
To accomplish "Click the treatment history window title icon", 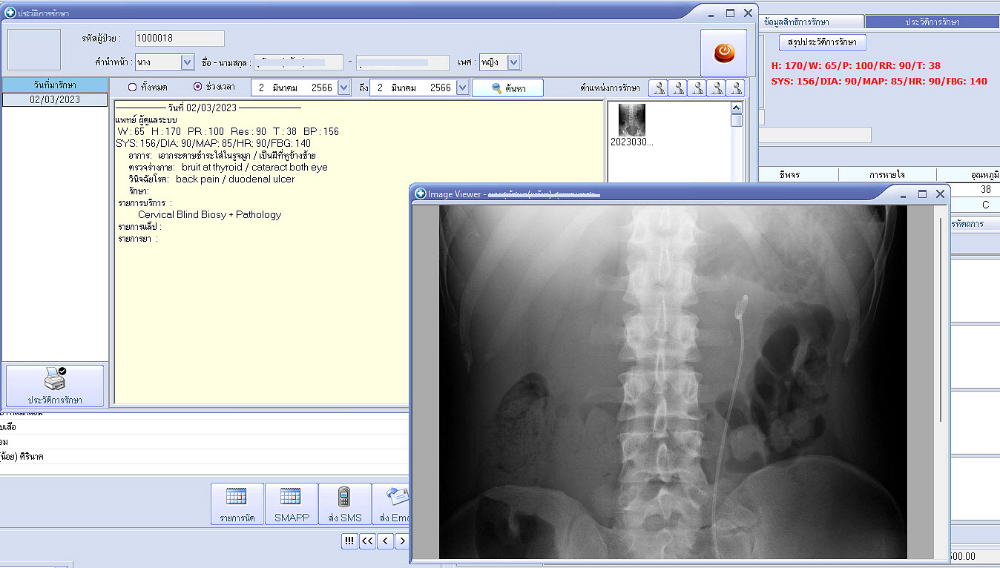I will [x=10, y=12].
